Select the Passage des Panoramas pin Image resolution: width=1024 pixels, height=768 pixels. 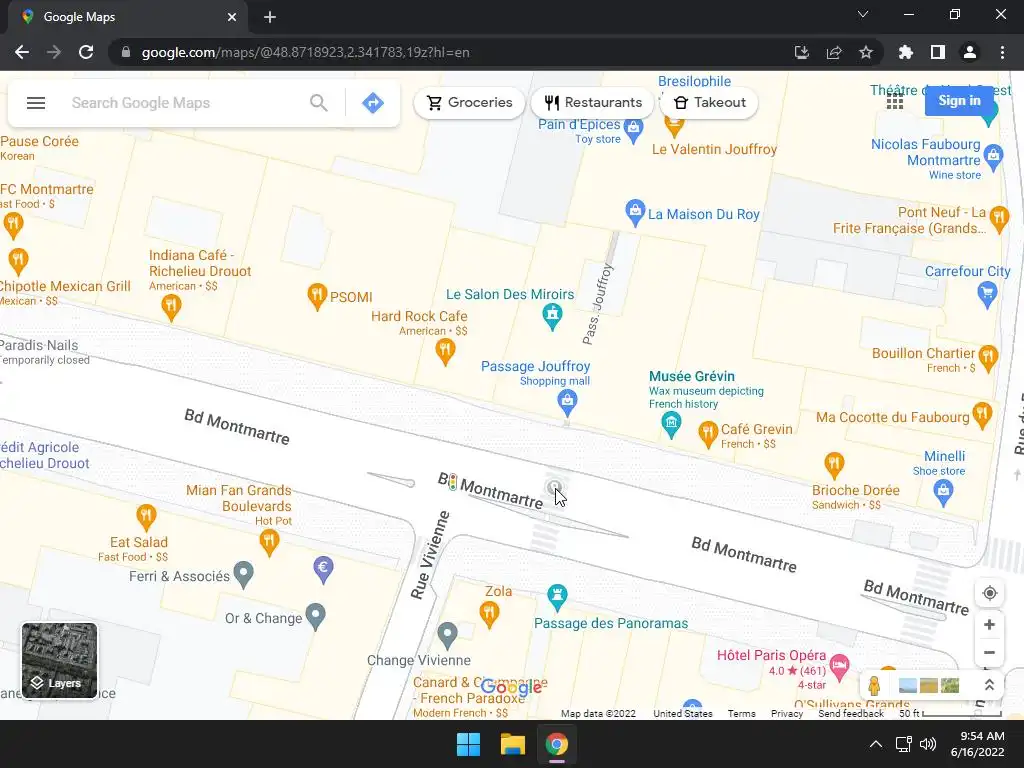click(557, 596)
